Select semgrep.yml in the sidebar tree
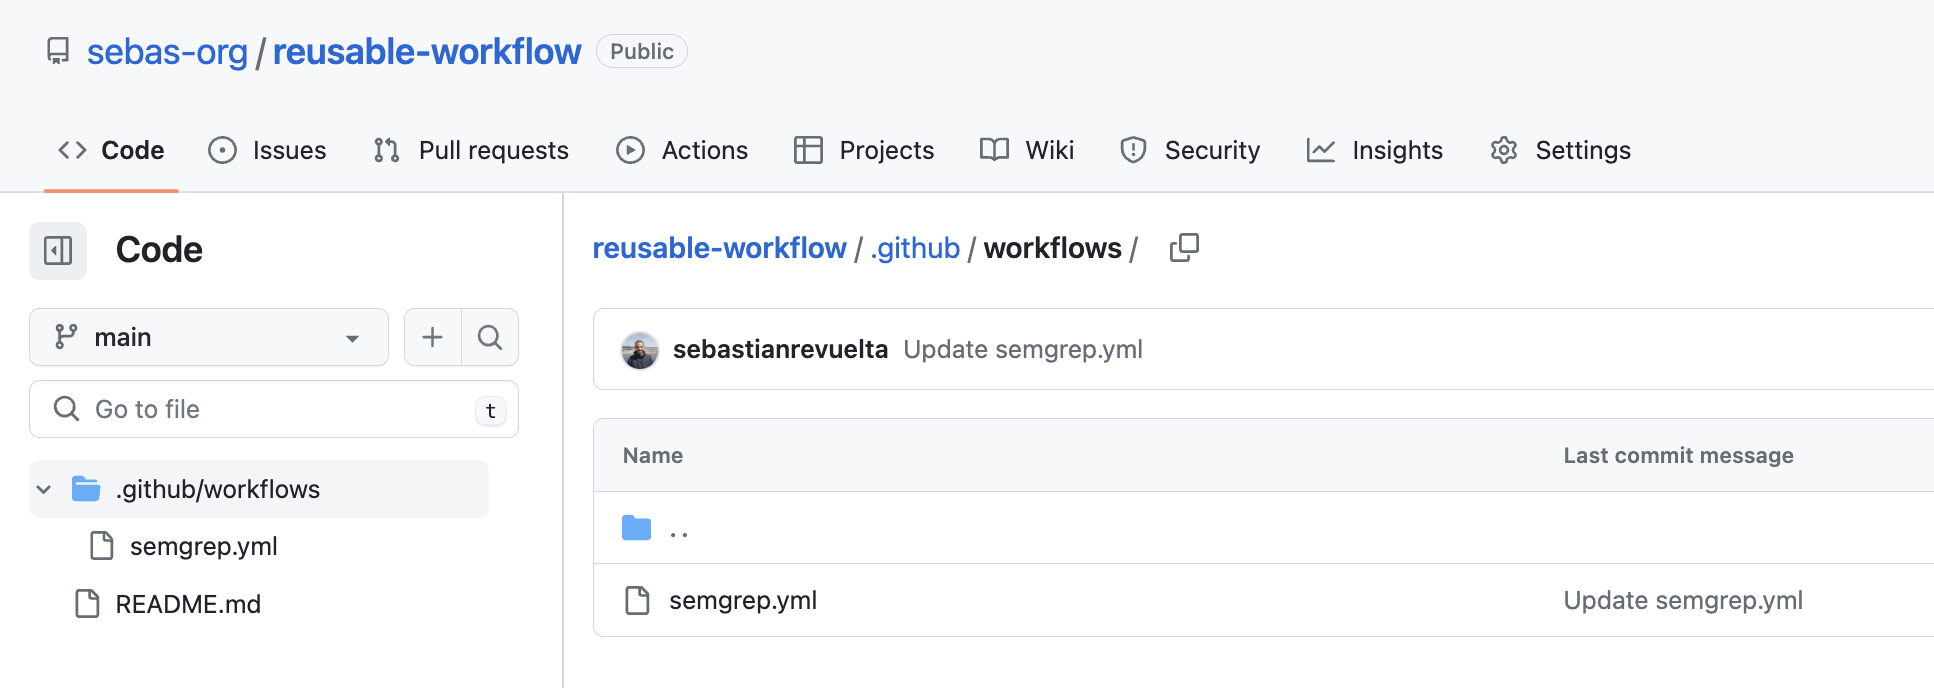The height and width of the screenshot is (688, 1934). coord(203,546)
